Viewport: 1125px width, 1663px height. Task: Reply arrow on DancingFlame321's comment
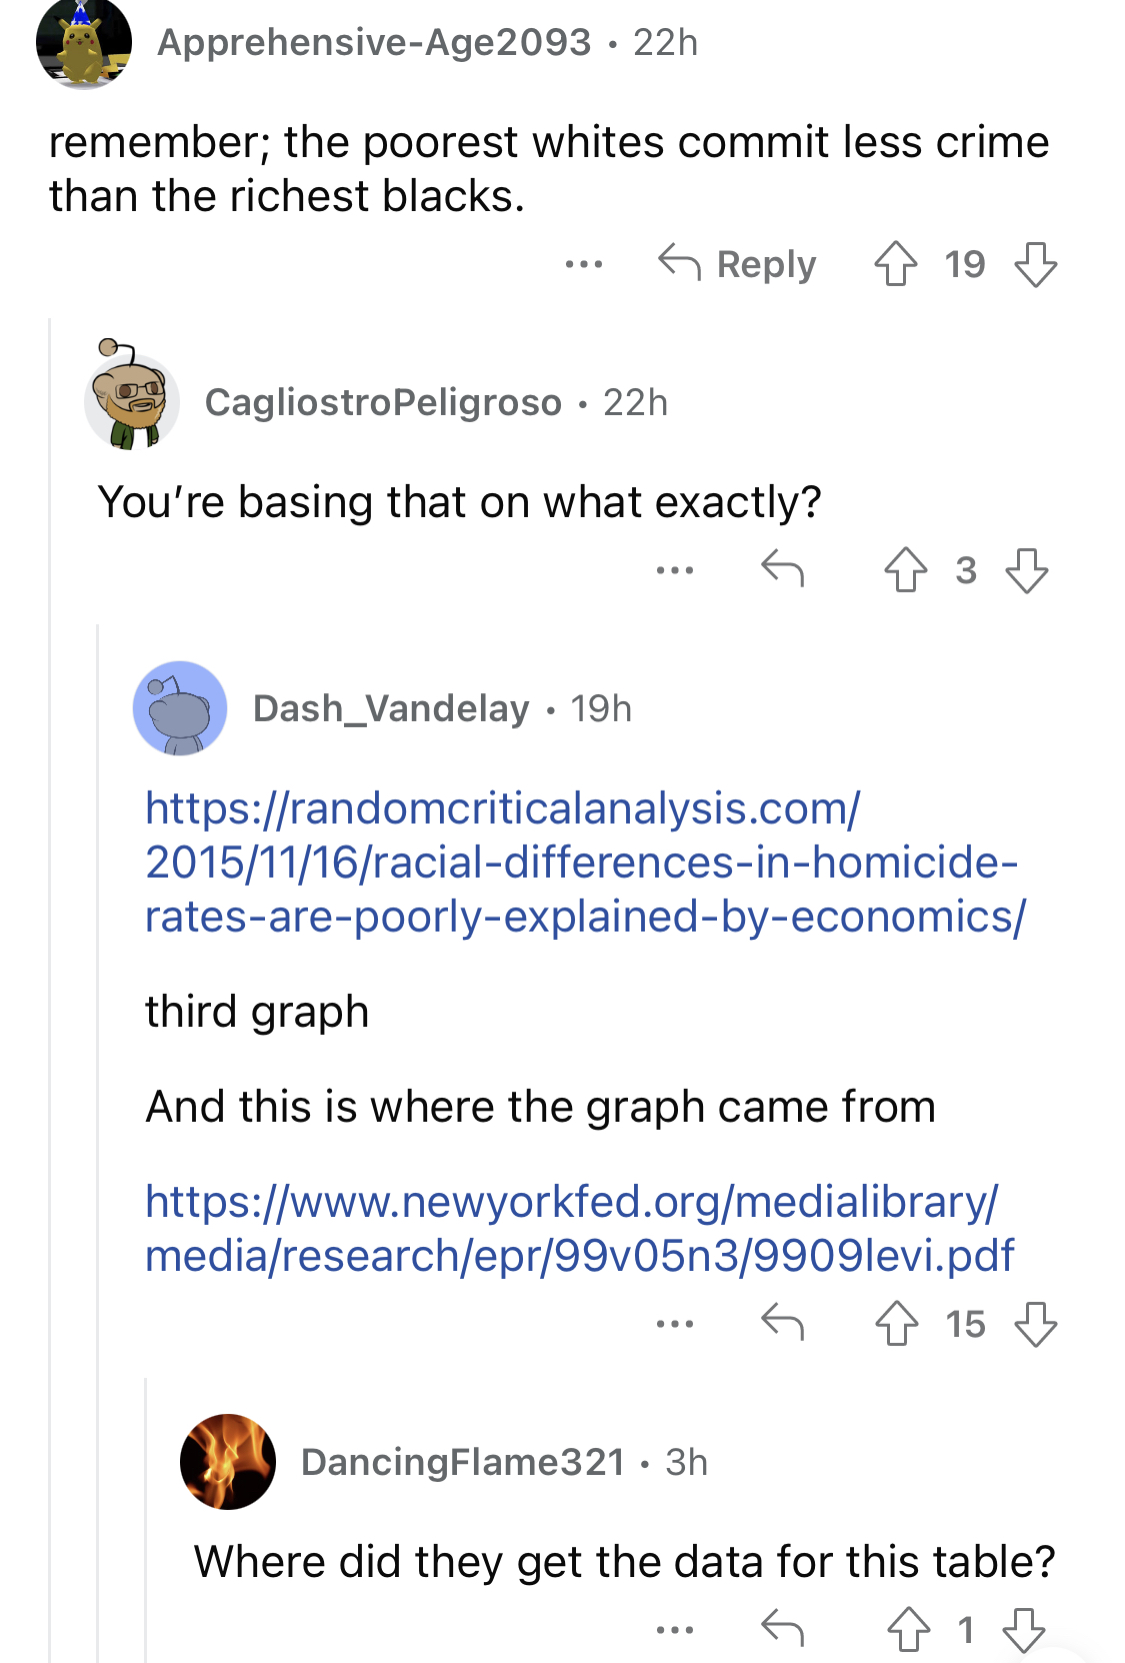click(782, 1629)
